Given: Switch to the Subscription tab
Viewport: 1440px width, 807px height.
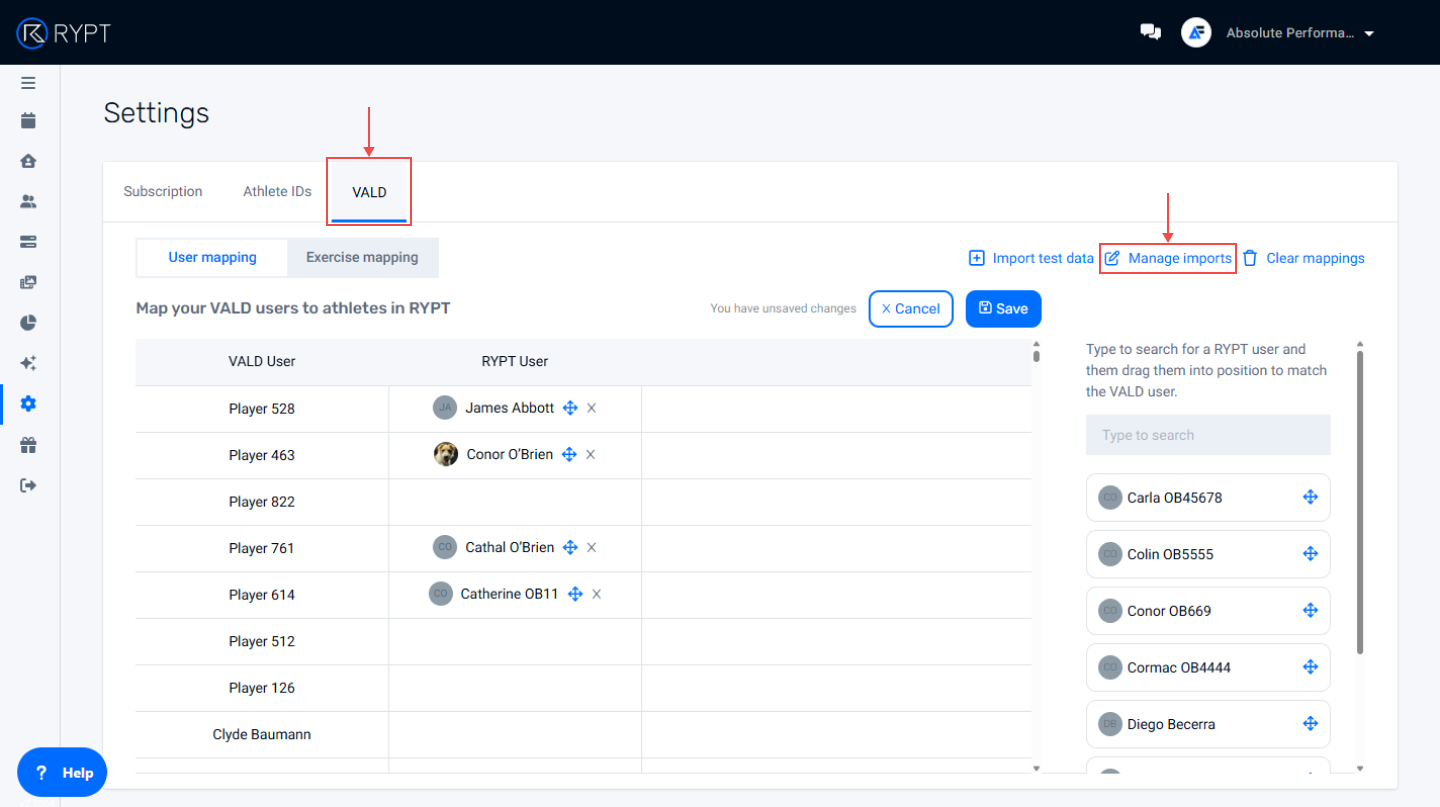Looking at the screenshot, I should click(x=163, y=192).
